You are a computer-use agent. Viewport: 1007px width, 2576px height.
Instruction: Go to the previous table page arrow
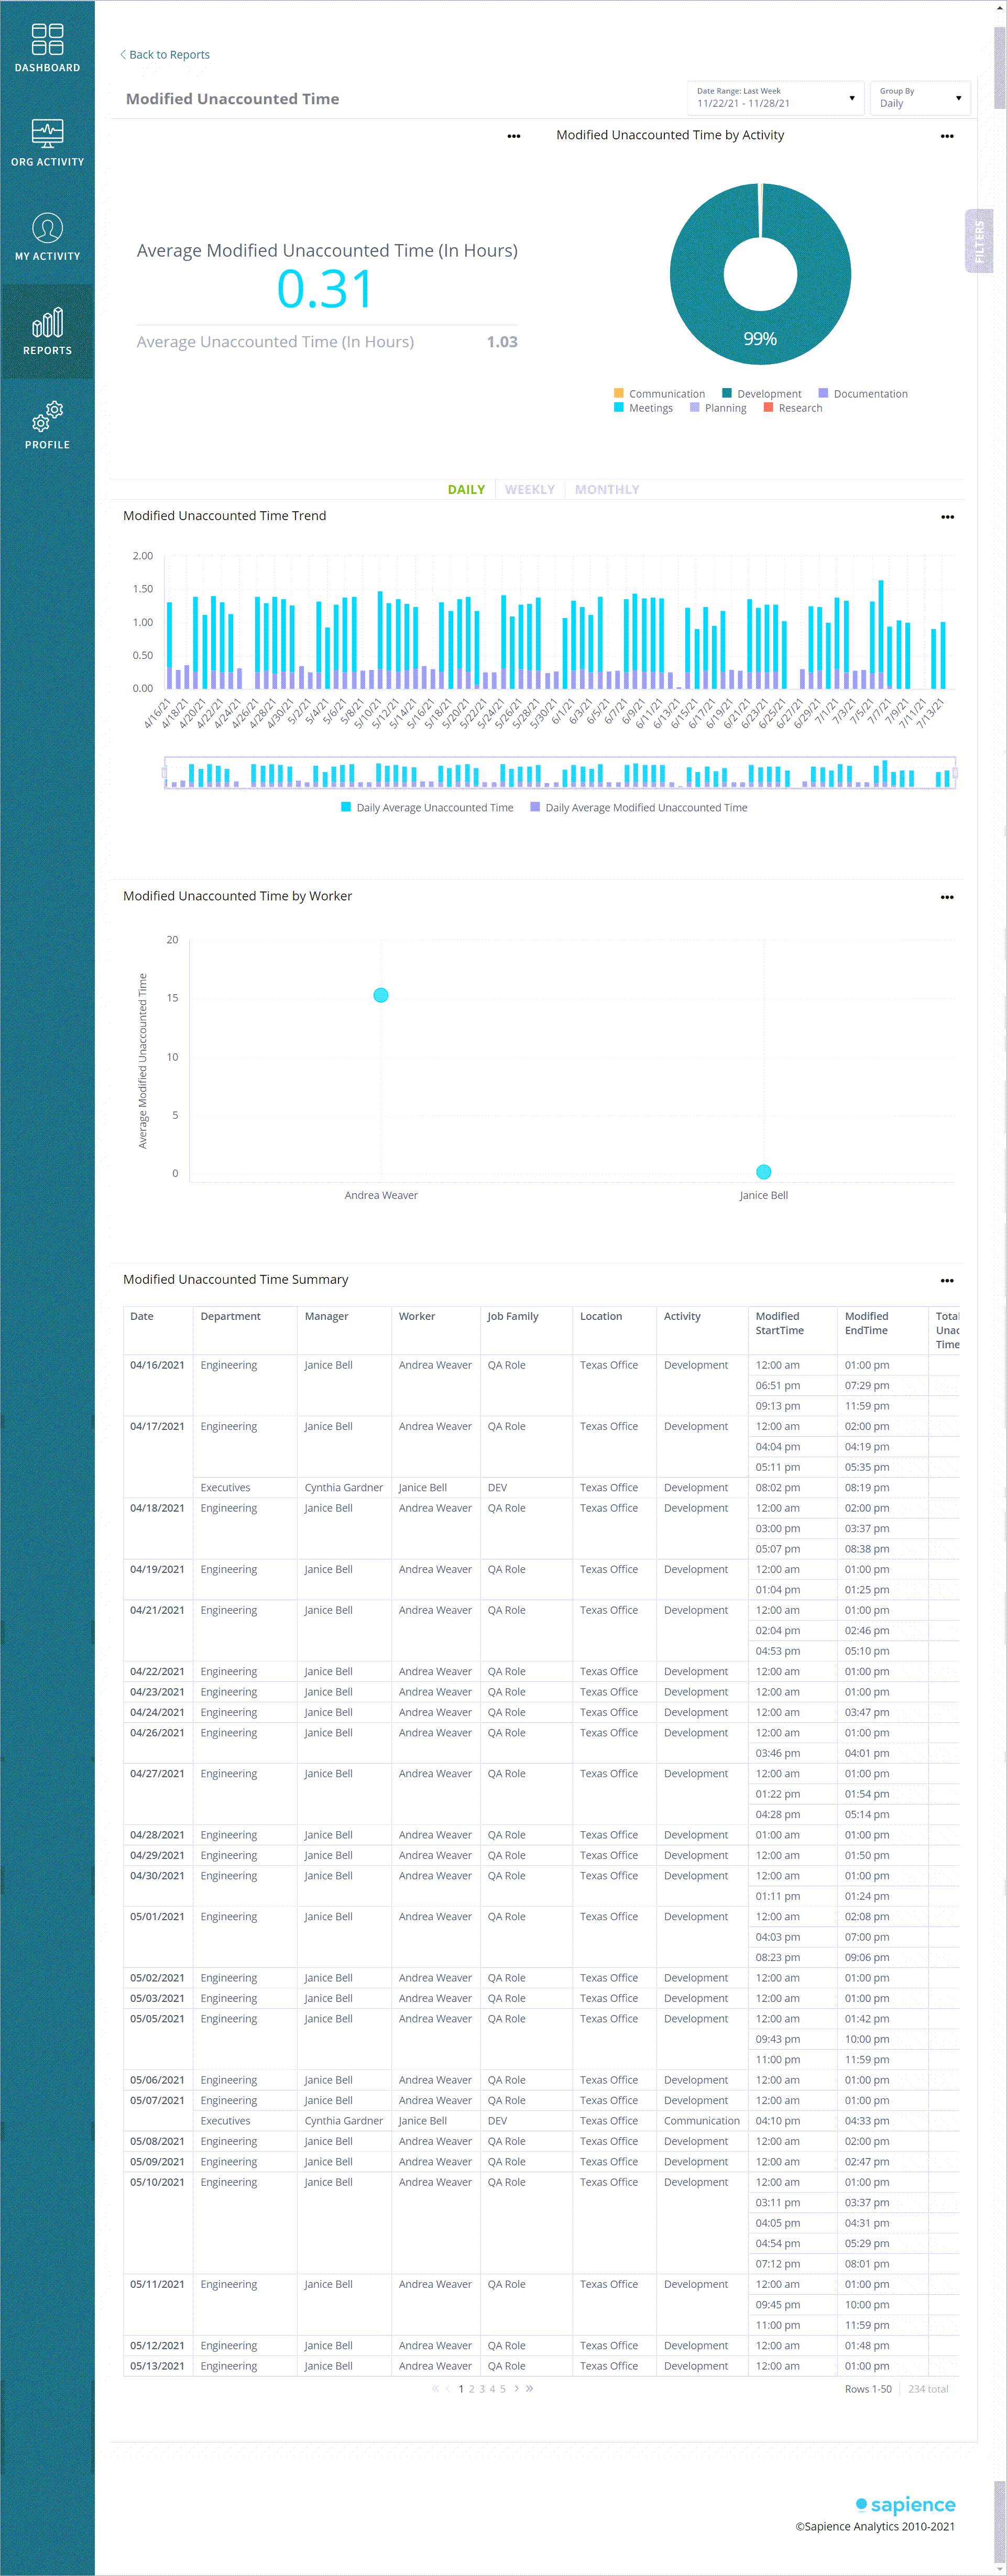[447, 2388]
